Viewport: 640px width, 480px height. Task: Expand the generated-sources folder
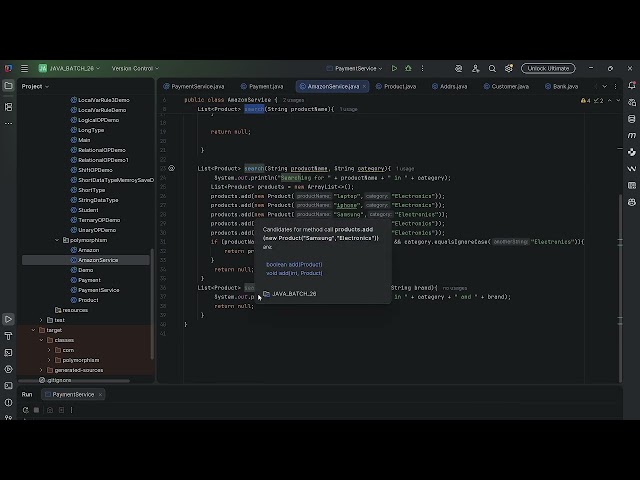pyautogui.click(x=41, y=370)
